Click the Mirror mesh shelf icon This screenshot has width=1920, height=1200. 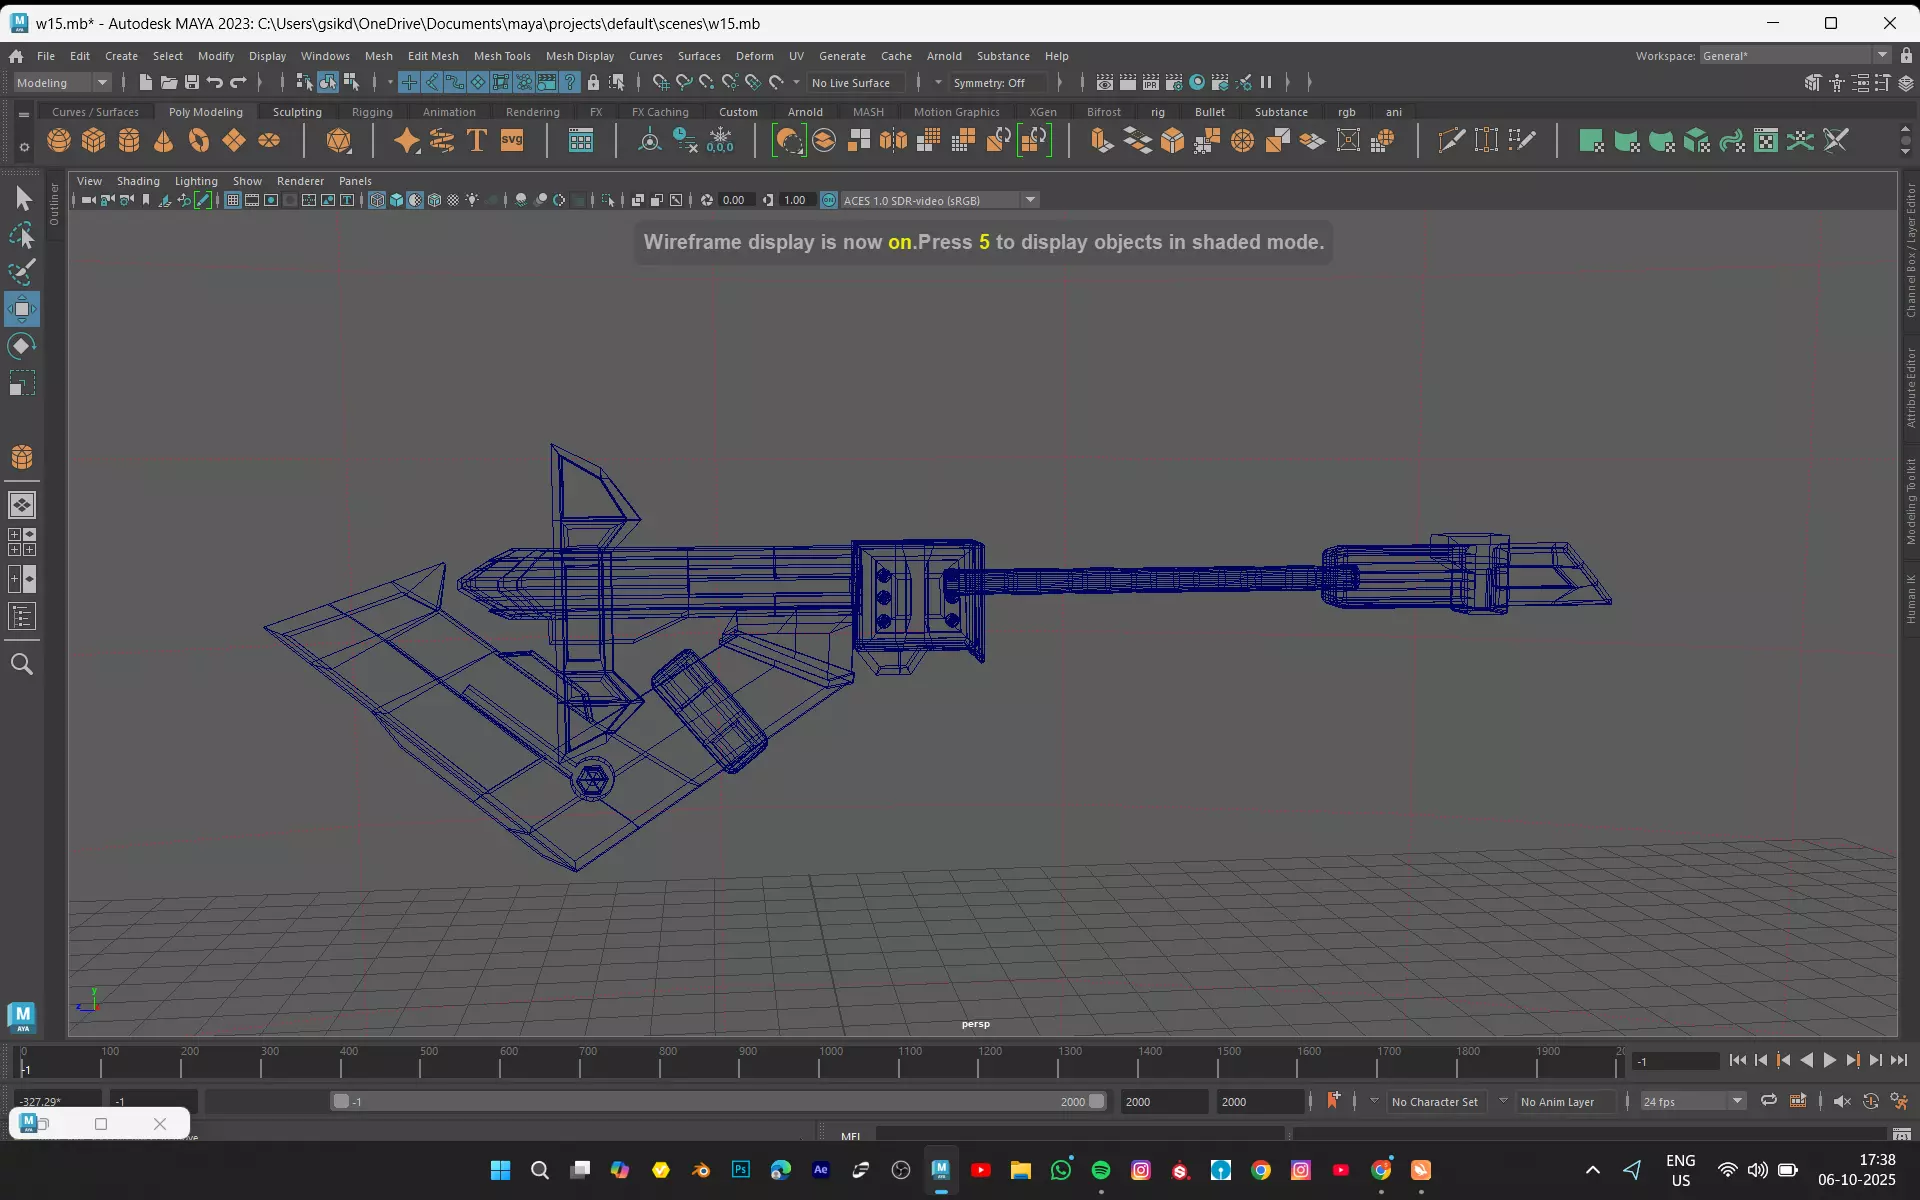click(x=893, y=141)
